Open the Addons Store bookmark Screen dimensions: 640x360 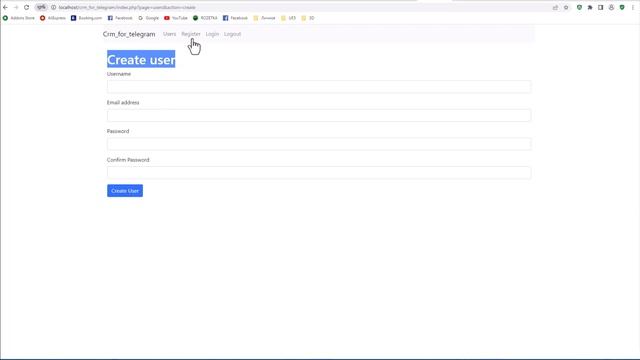19,18
